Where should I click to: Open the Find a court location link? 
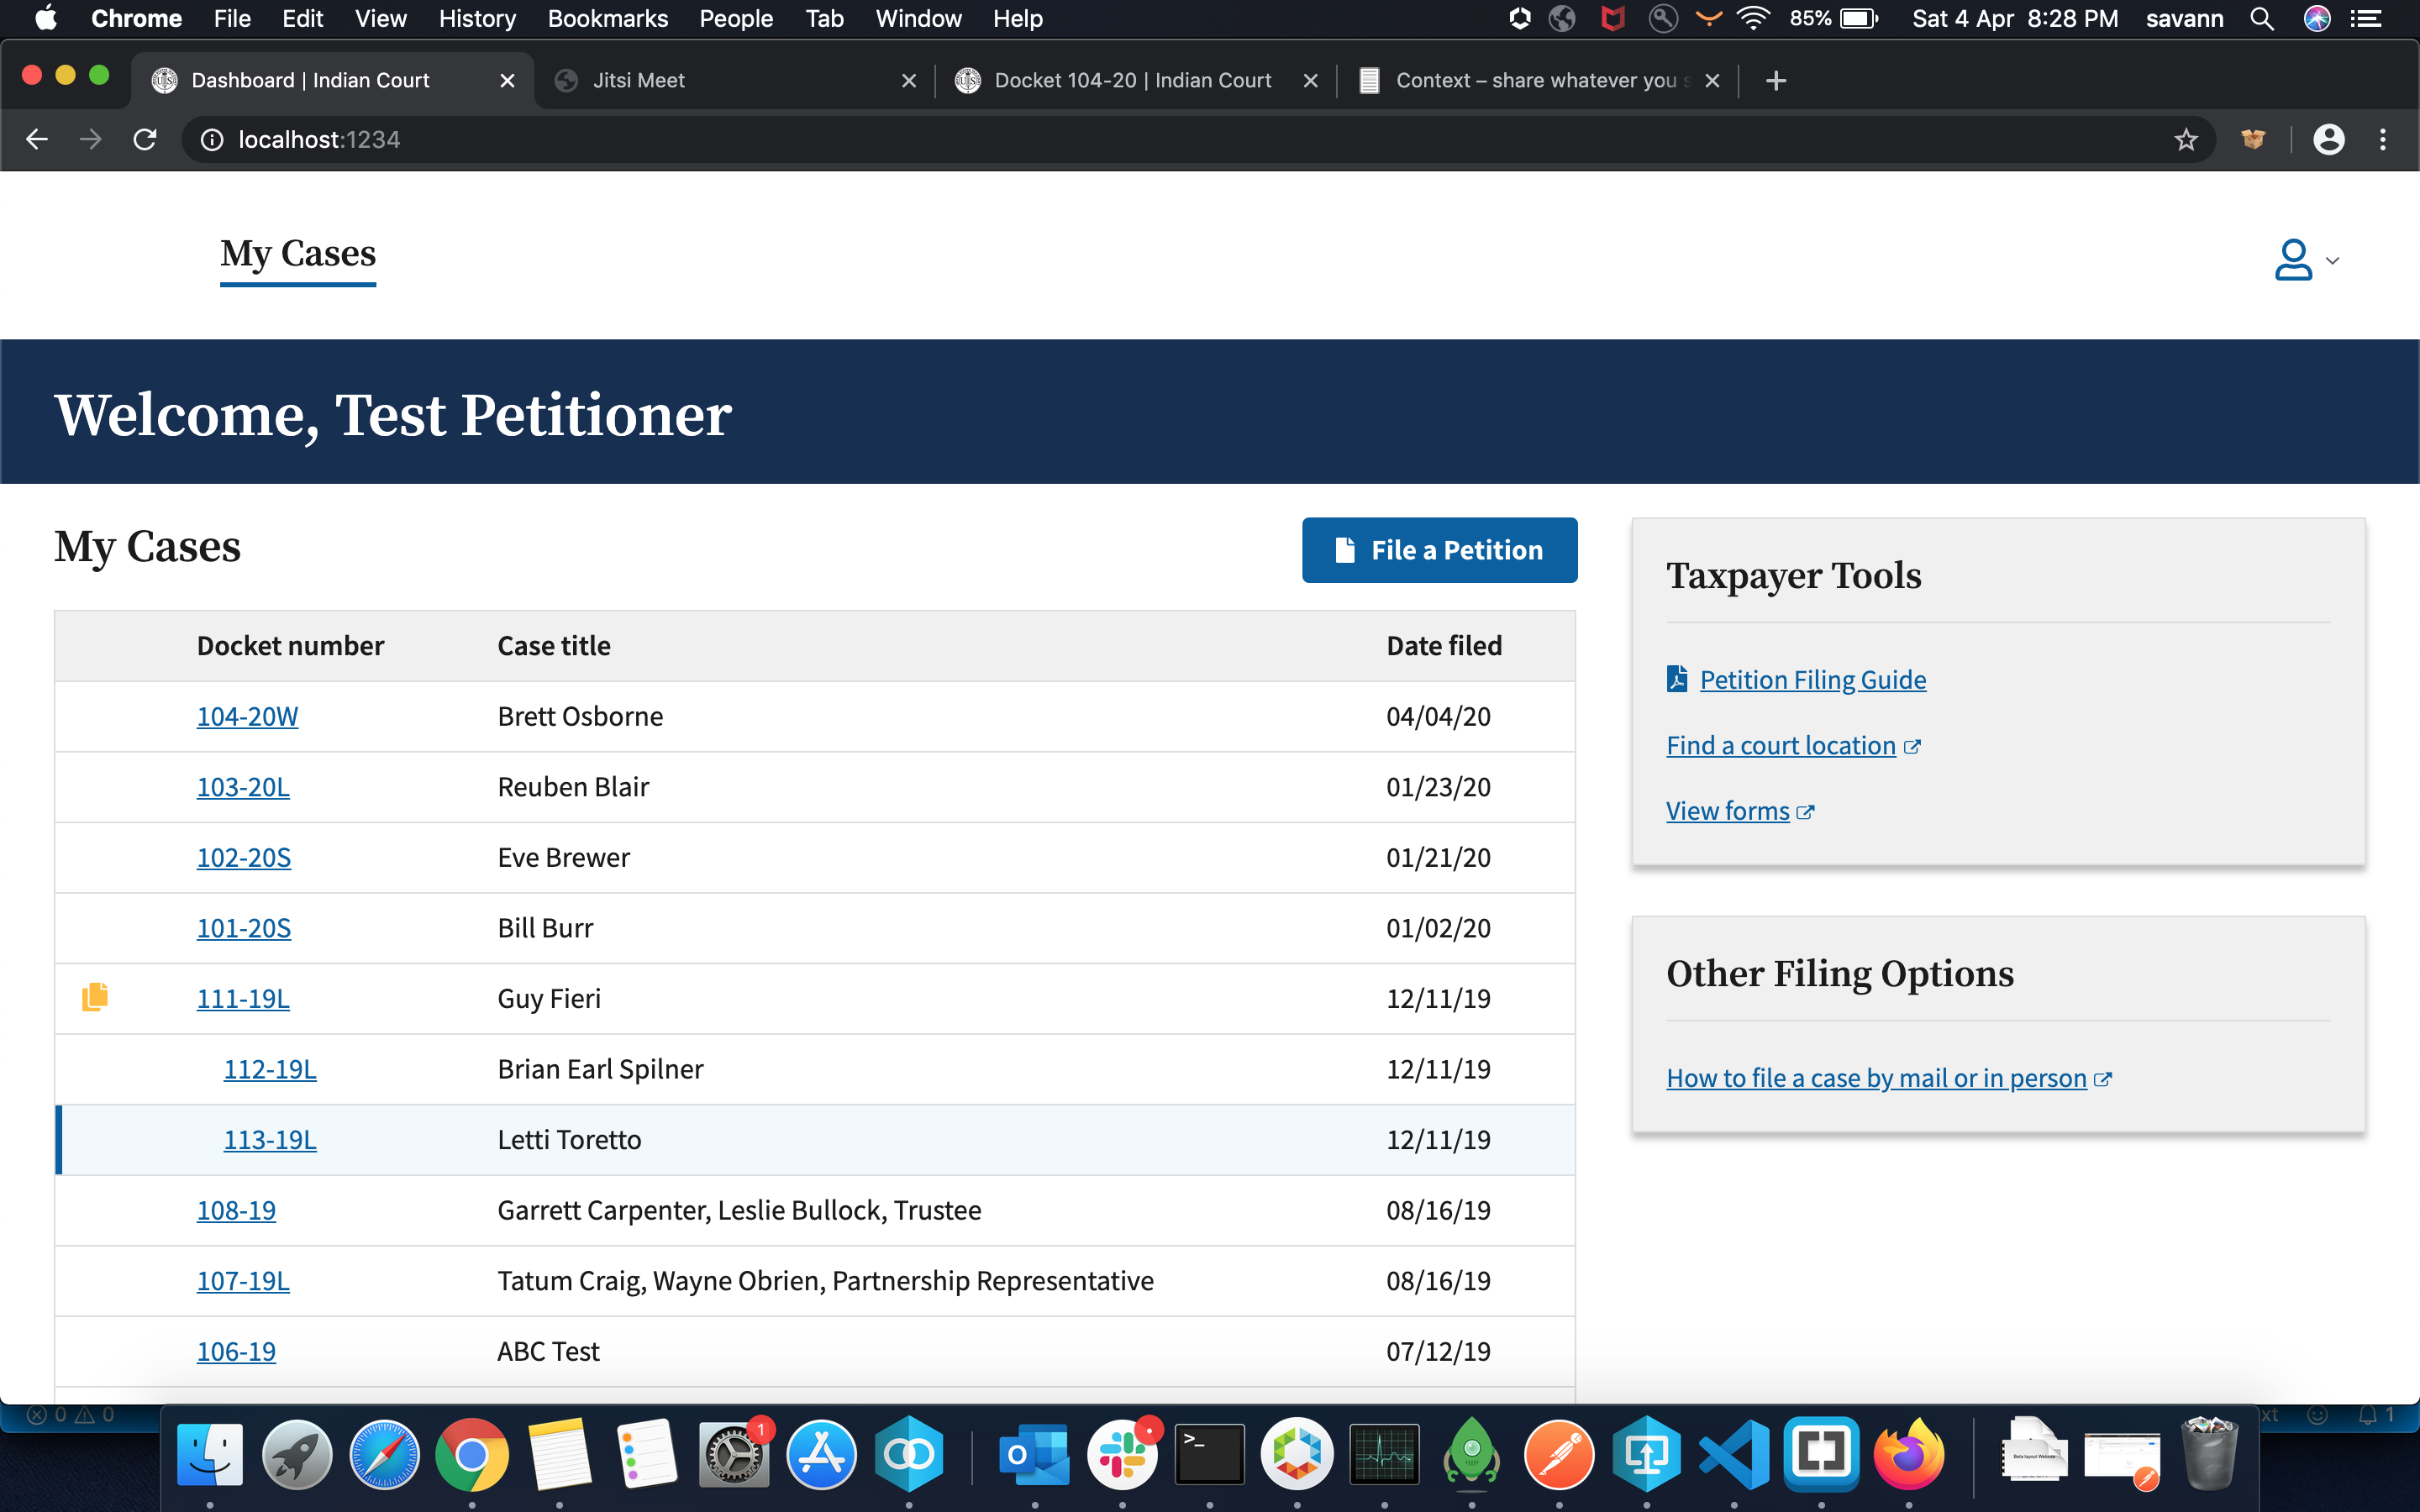[1780, 745]
